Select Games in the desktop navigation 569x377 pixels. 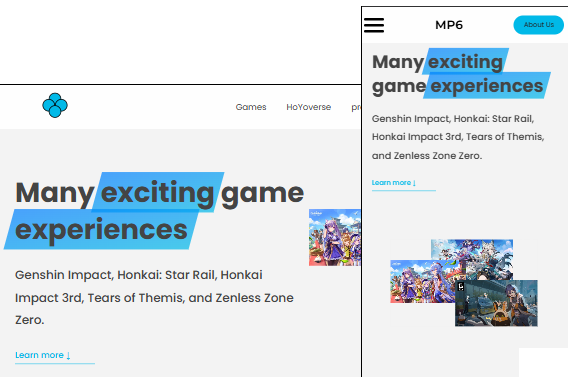pos(251,107)
